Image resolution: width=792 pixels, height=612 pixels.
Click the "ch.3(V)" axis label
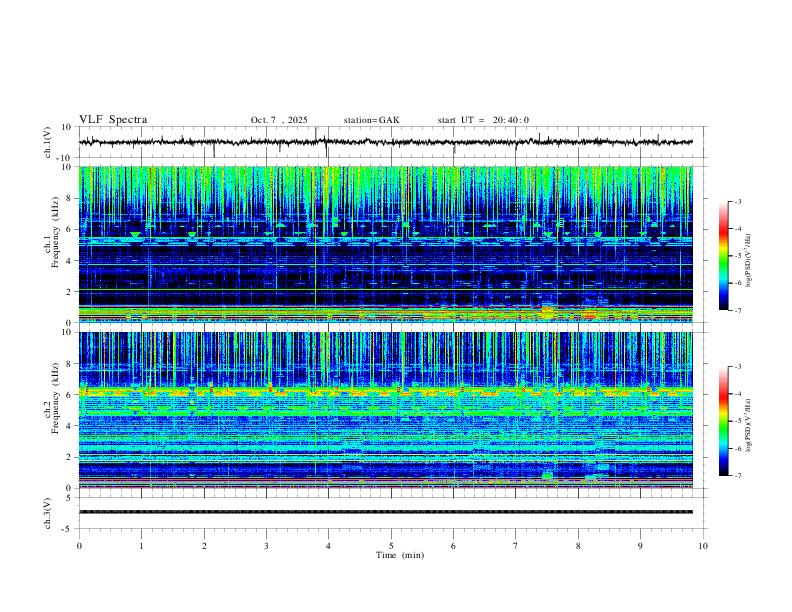coord(48,513)
